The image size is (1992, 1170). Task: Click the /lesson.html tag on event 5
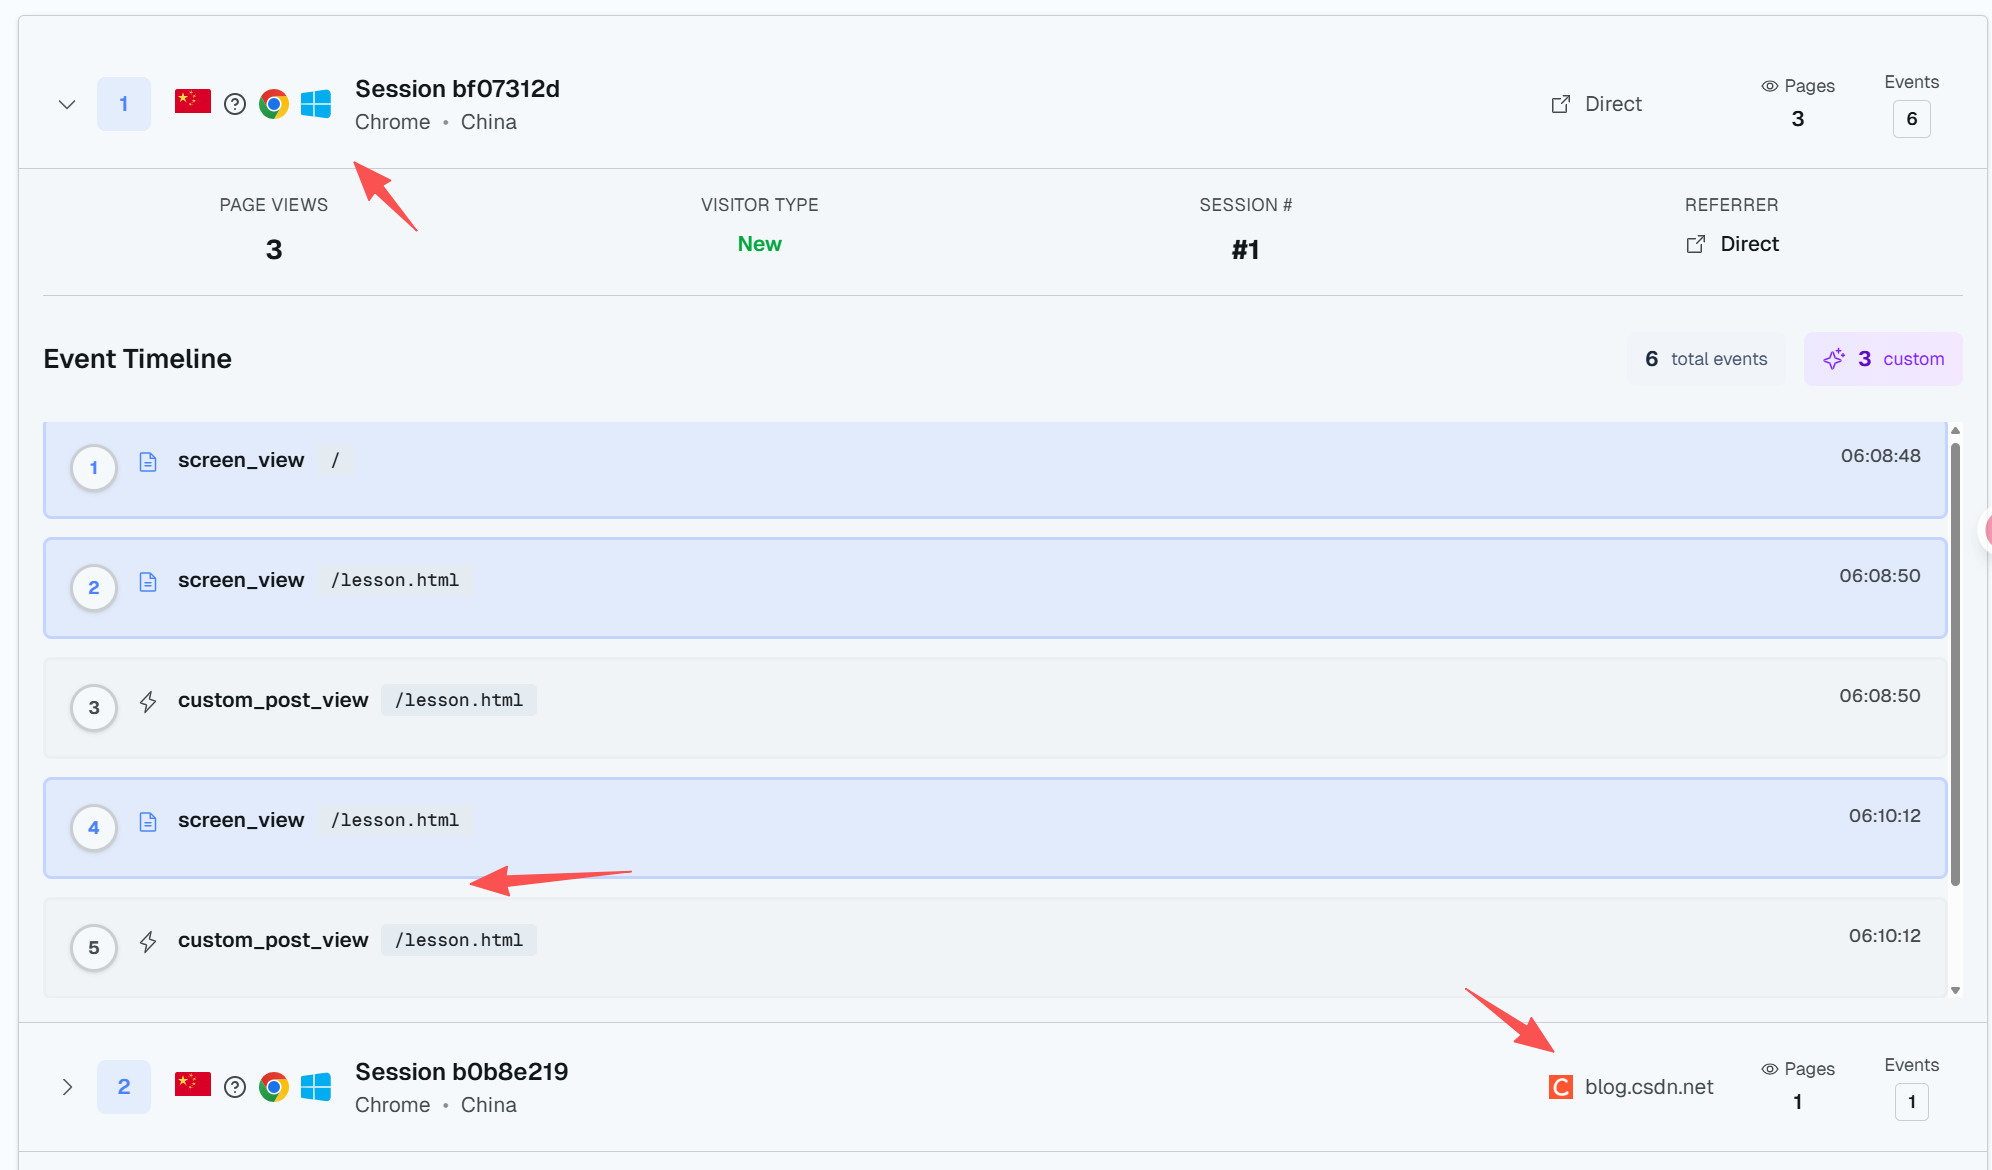point(459,940)
